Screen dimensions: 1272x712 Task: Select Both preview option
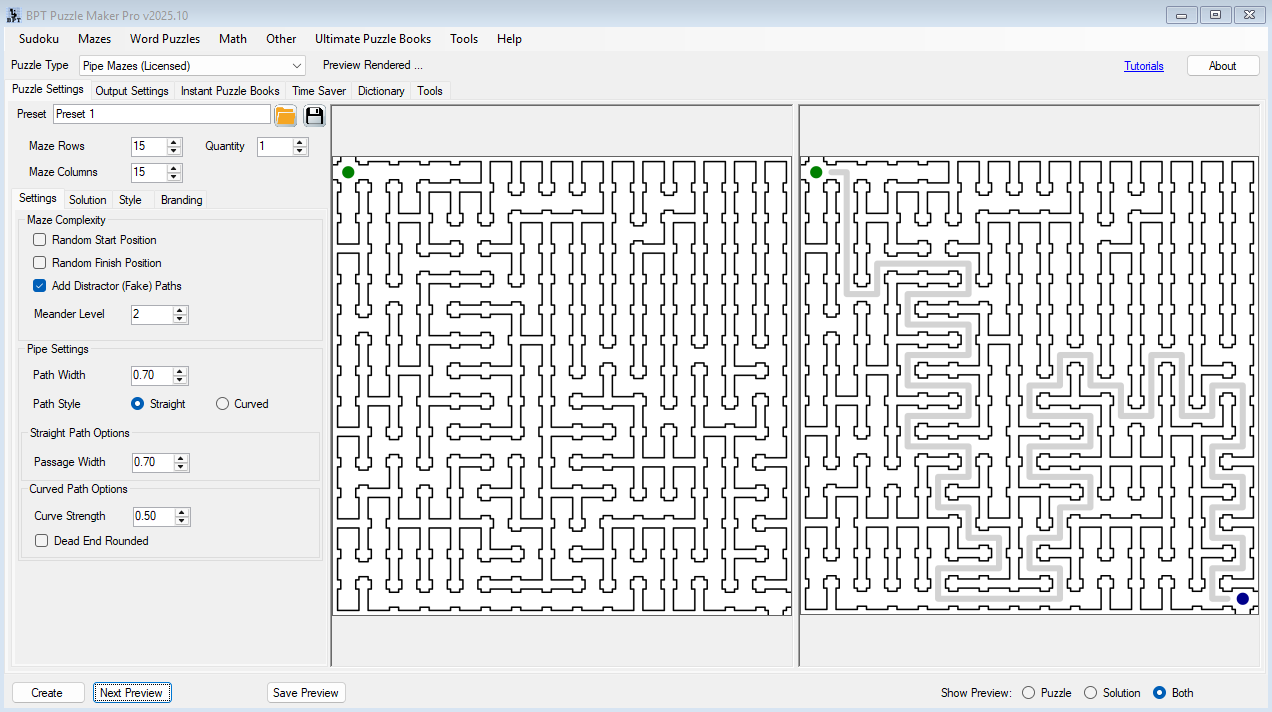(x=1160, y=693)
